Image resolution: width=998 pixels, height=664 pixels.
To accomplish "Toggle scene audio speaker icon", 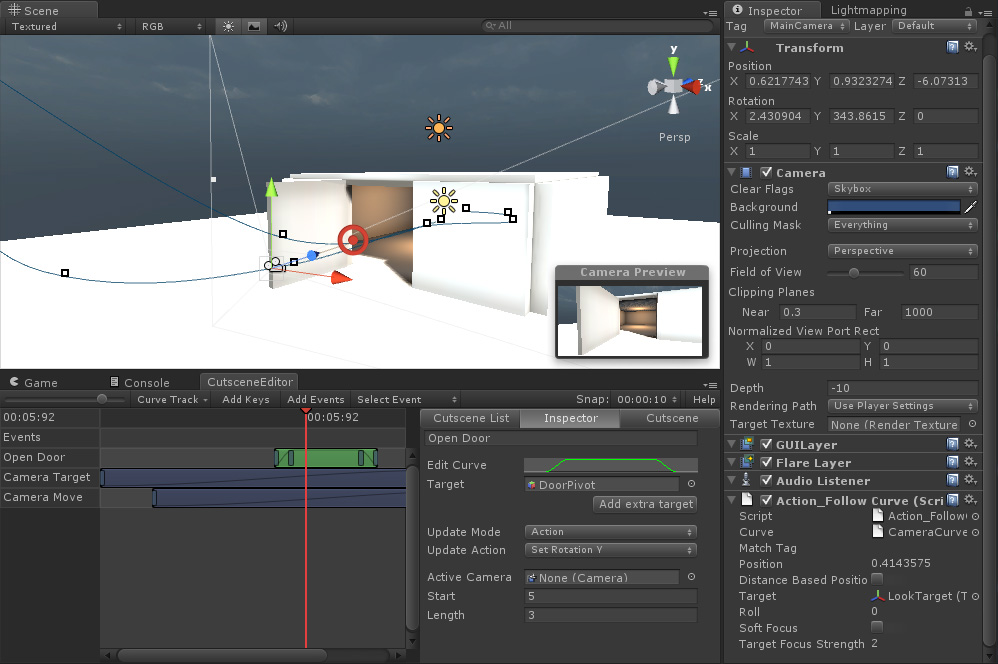I will [x=280, y=26].
